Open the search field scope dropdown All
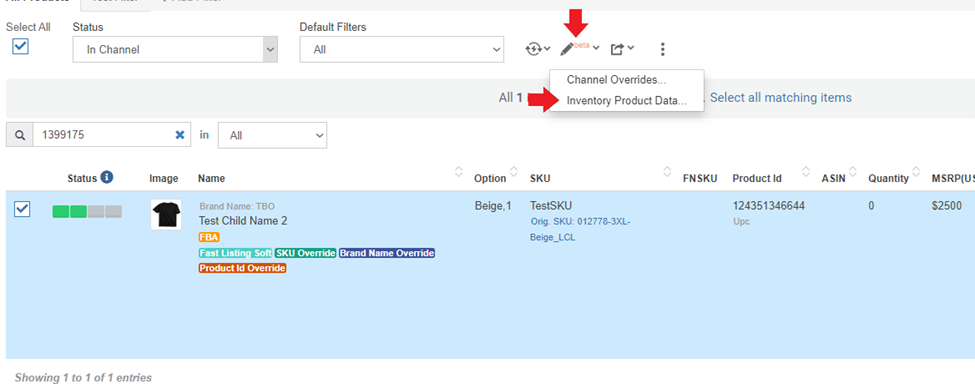Image resolution: width=975 pixels, height=389 pixels. pyautogui.click(x=272, y=135)
